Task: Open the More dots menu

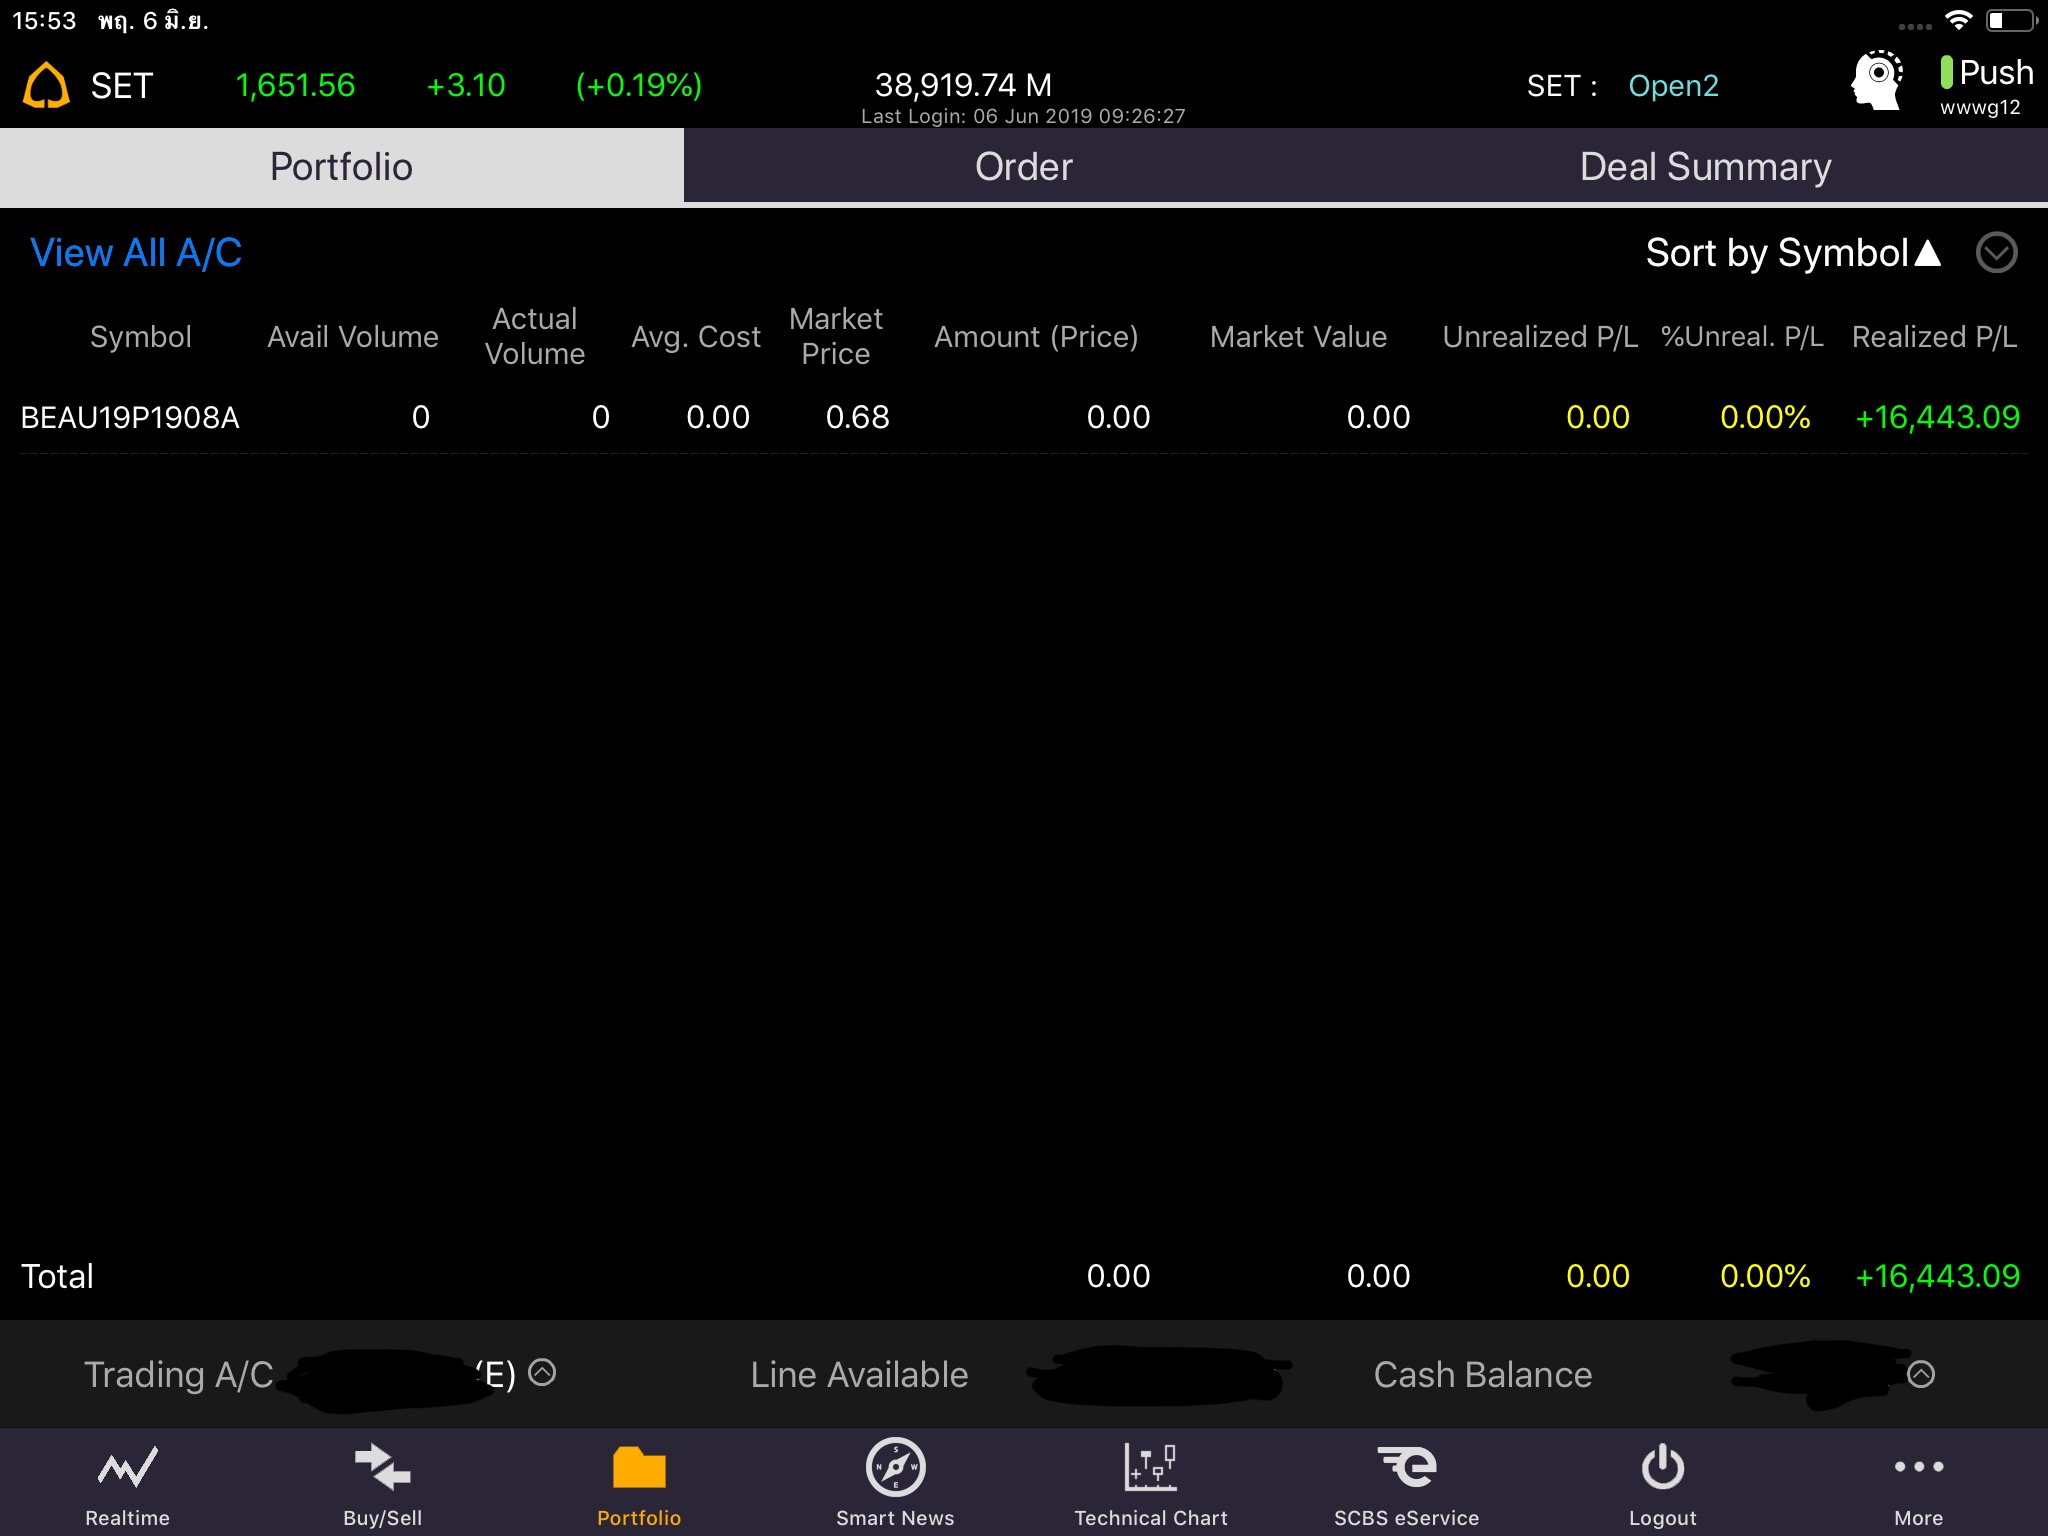Action: click(x=1918, y=1468)
